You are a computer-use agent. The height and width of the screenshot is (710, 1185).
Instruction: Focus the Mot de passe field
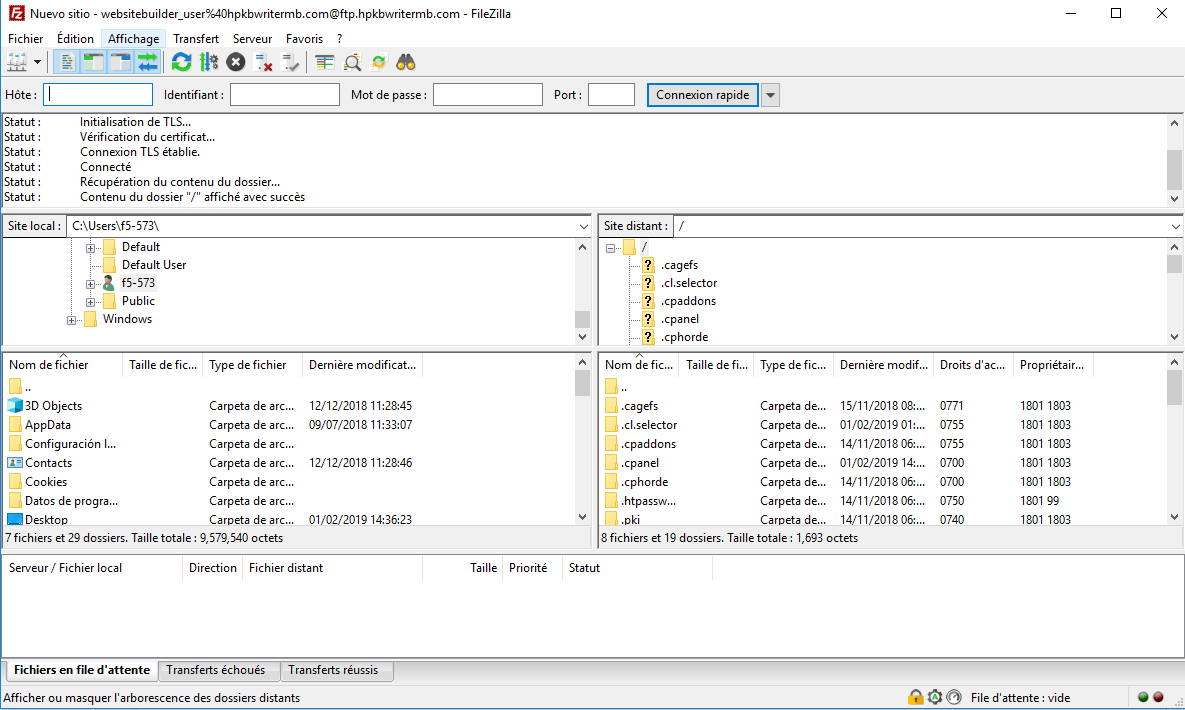[487, 95]
